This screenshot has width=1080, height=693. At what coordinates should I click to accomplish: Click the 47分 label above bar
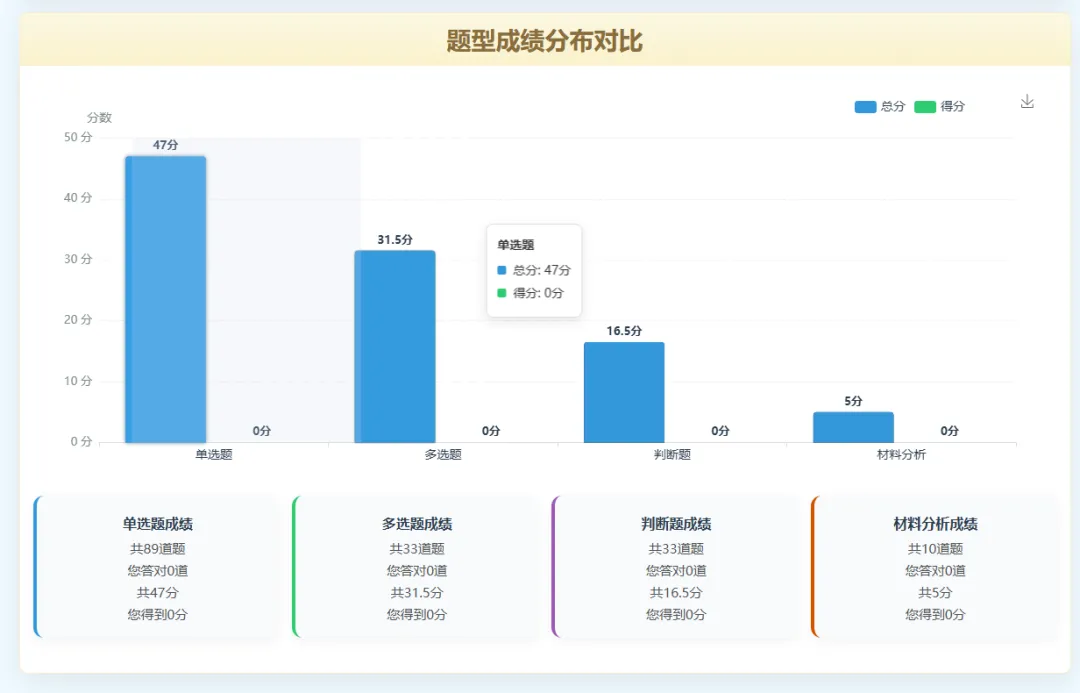tap(165, 145)
